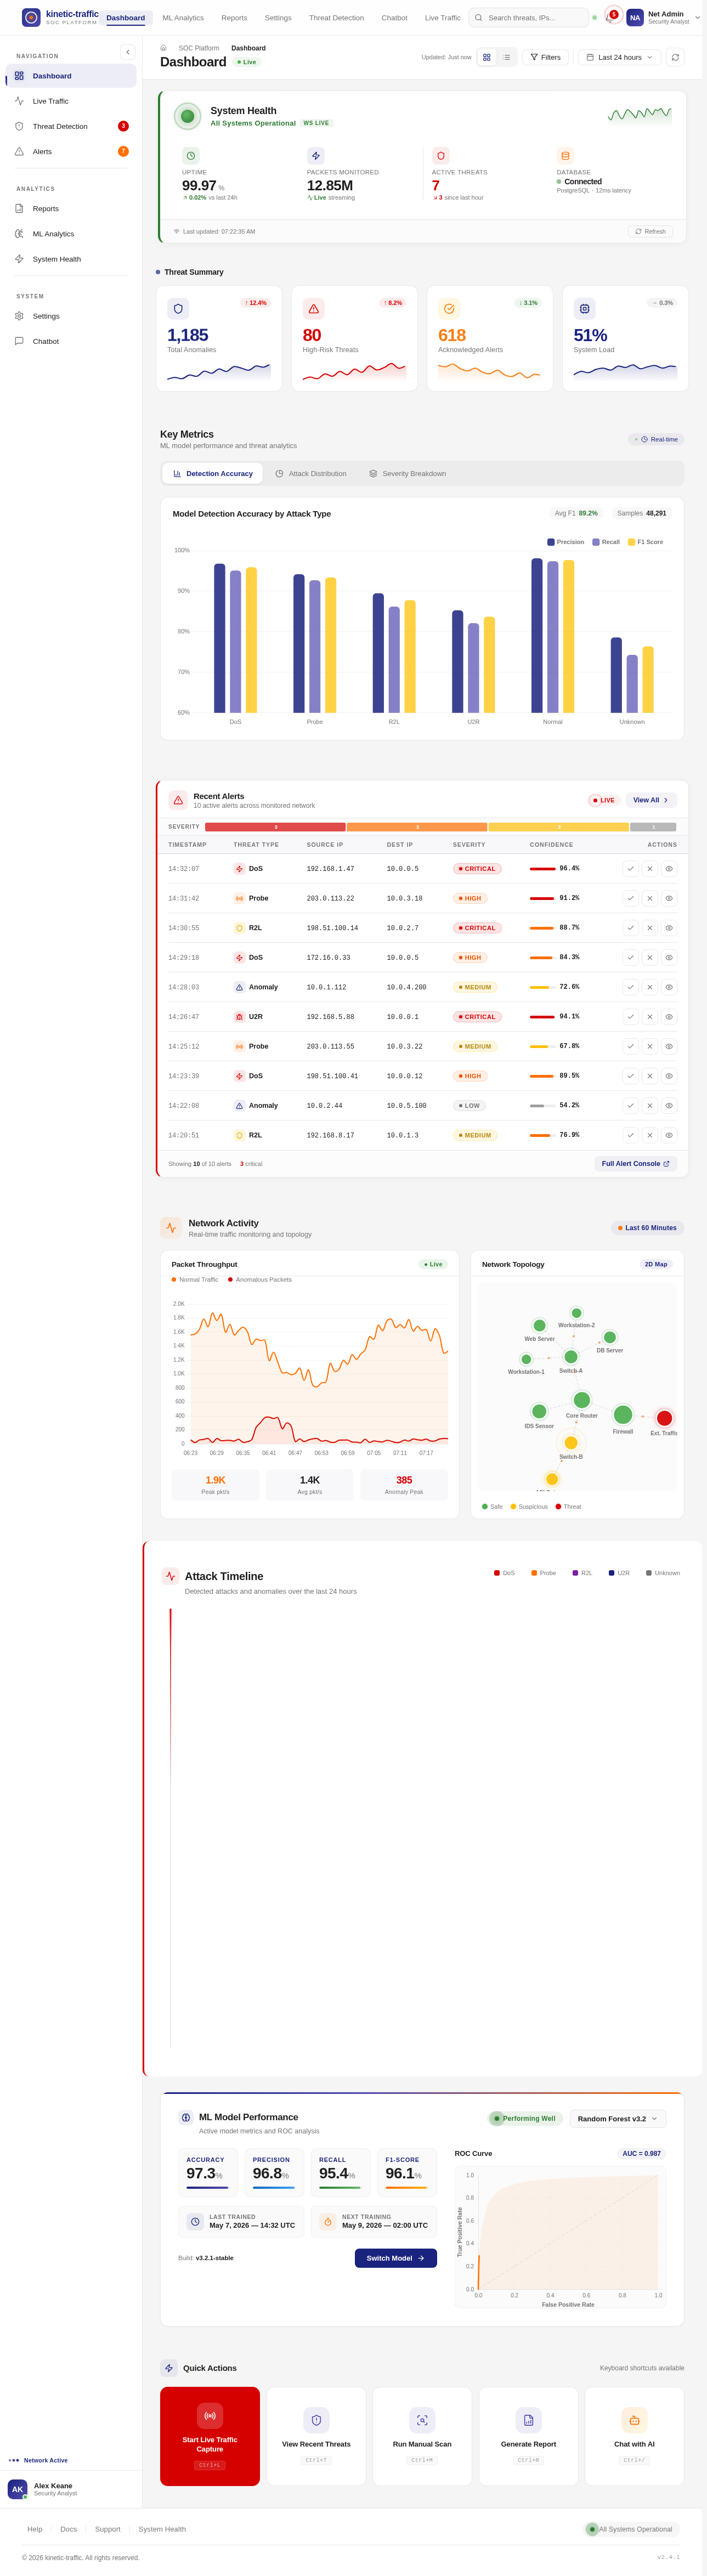This screenshot has height=2576, width=707.
Task: Acknowledge the 14:31:42 Probe alert
Action: pos(630,898)
